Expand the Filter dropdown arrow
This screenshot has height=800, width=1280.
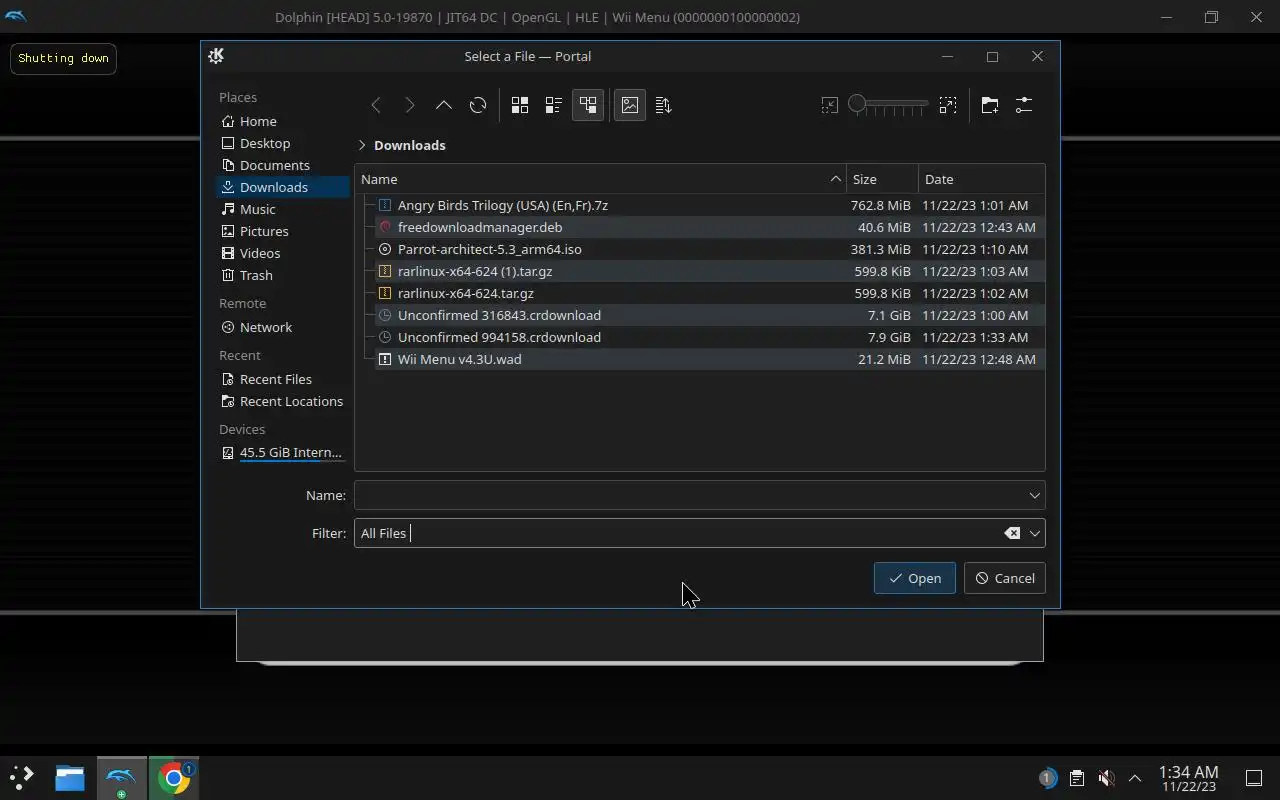click(1035, 533)
